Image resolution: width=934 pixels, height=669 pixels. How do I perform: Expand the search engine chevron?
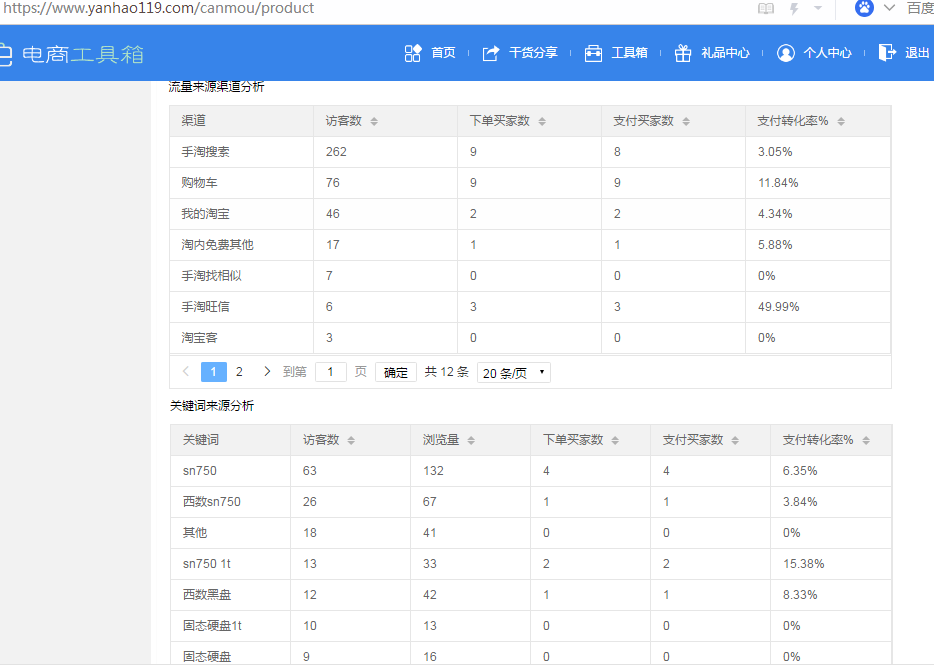pyautogui.click(x=889, y=8)
